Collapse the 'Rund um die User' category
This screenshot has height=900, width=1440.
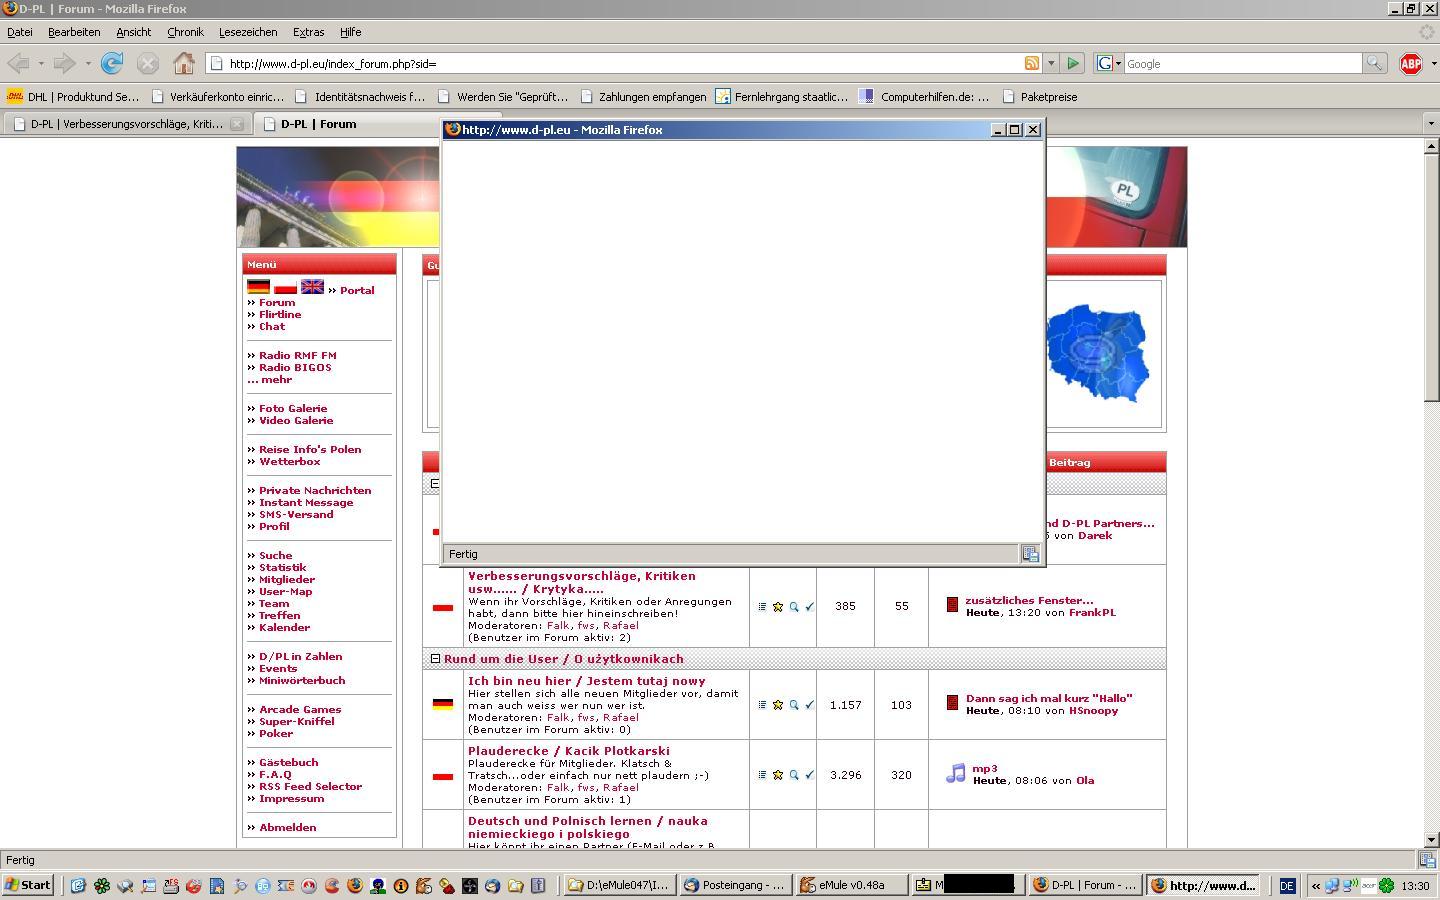coord(435,659)
